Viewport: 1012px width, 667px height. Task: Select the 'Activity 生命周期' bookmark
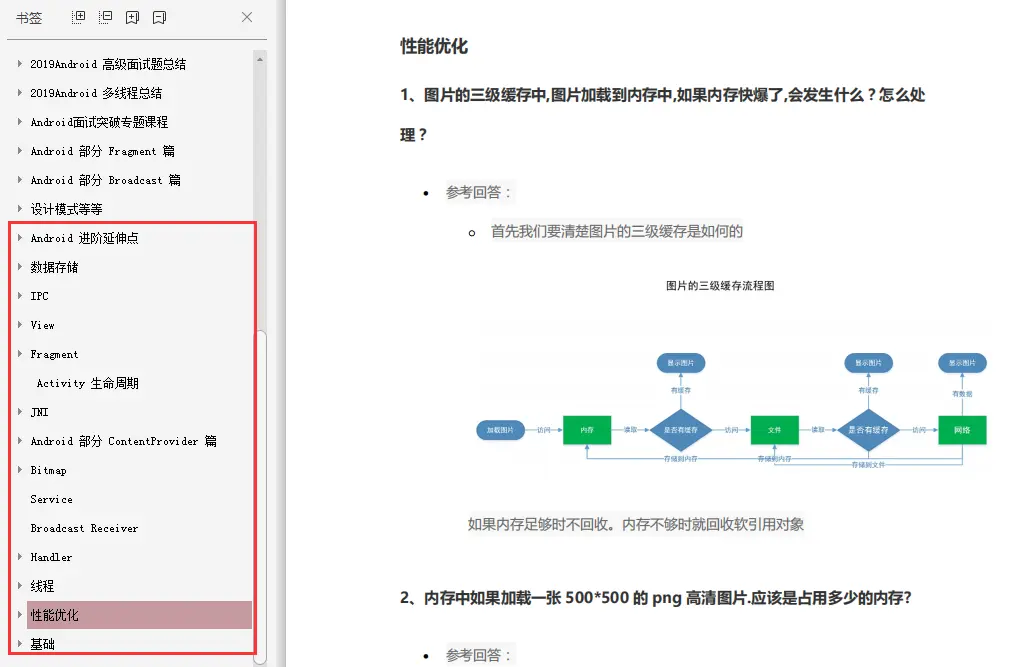pyautogui.click(x=86, y=383)
